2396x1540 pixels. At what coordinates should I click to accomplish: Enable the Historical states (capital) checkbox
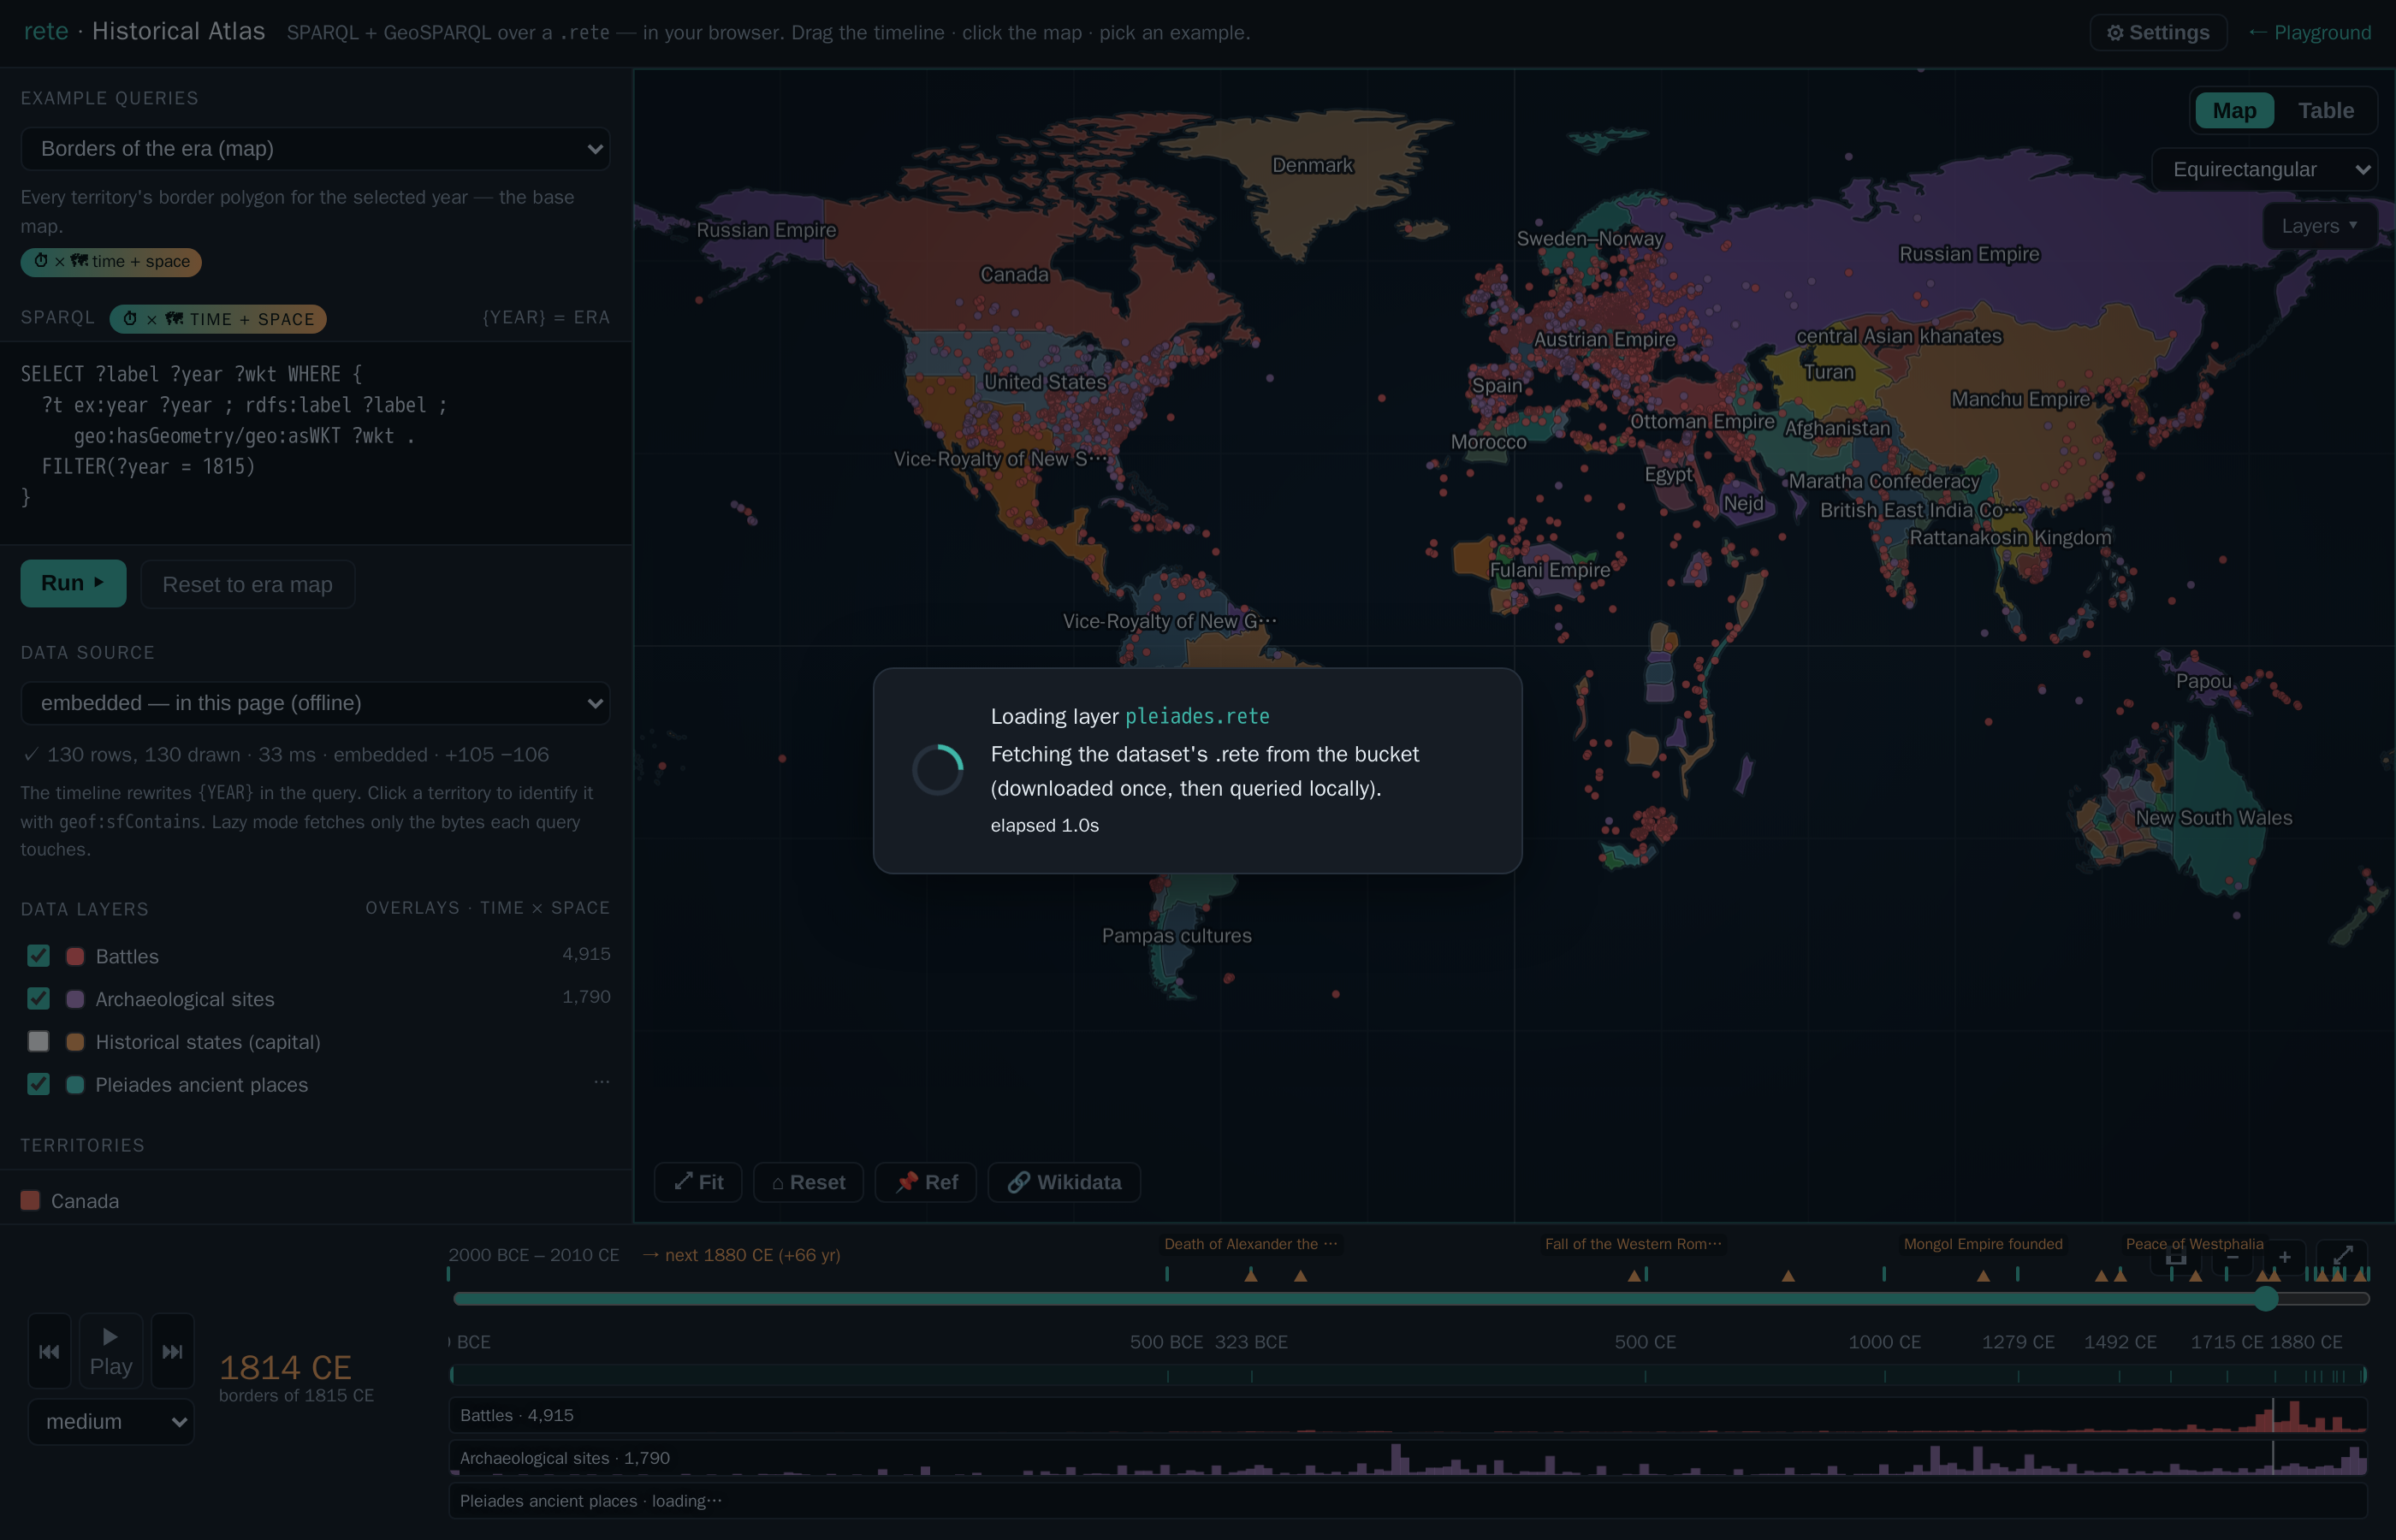tap(38, 1041)
